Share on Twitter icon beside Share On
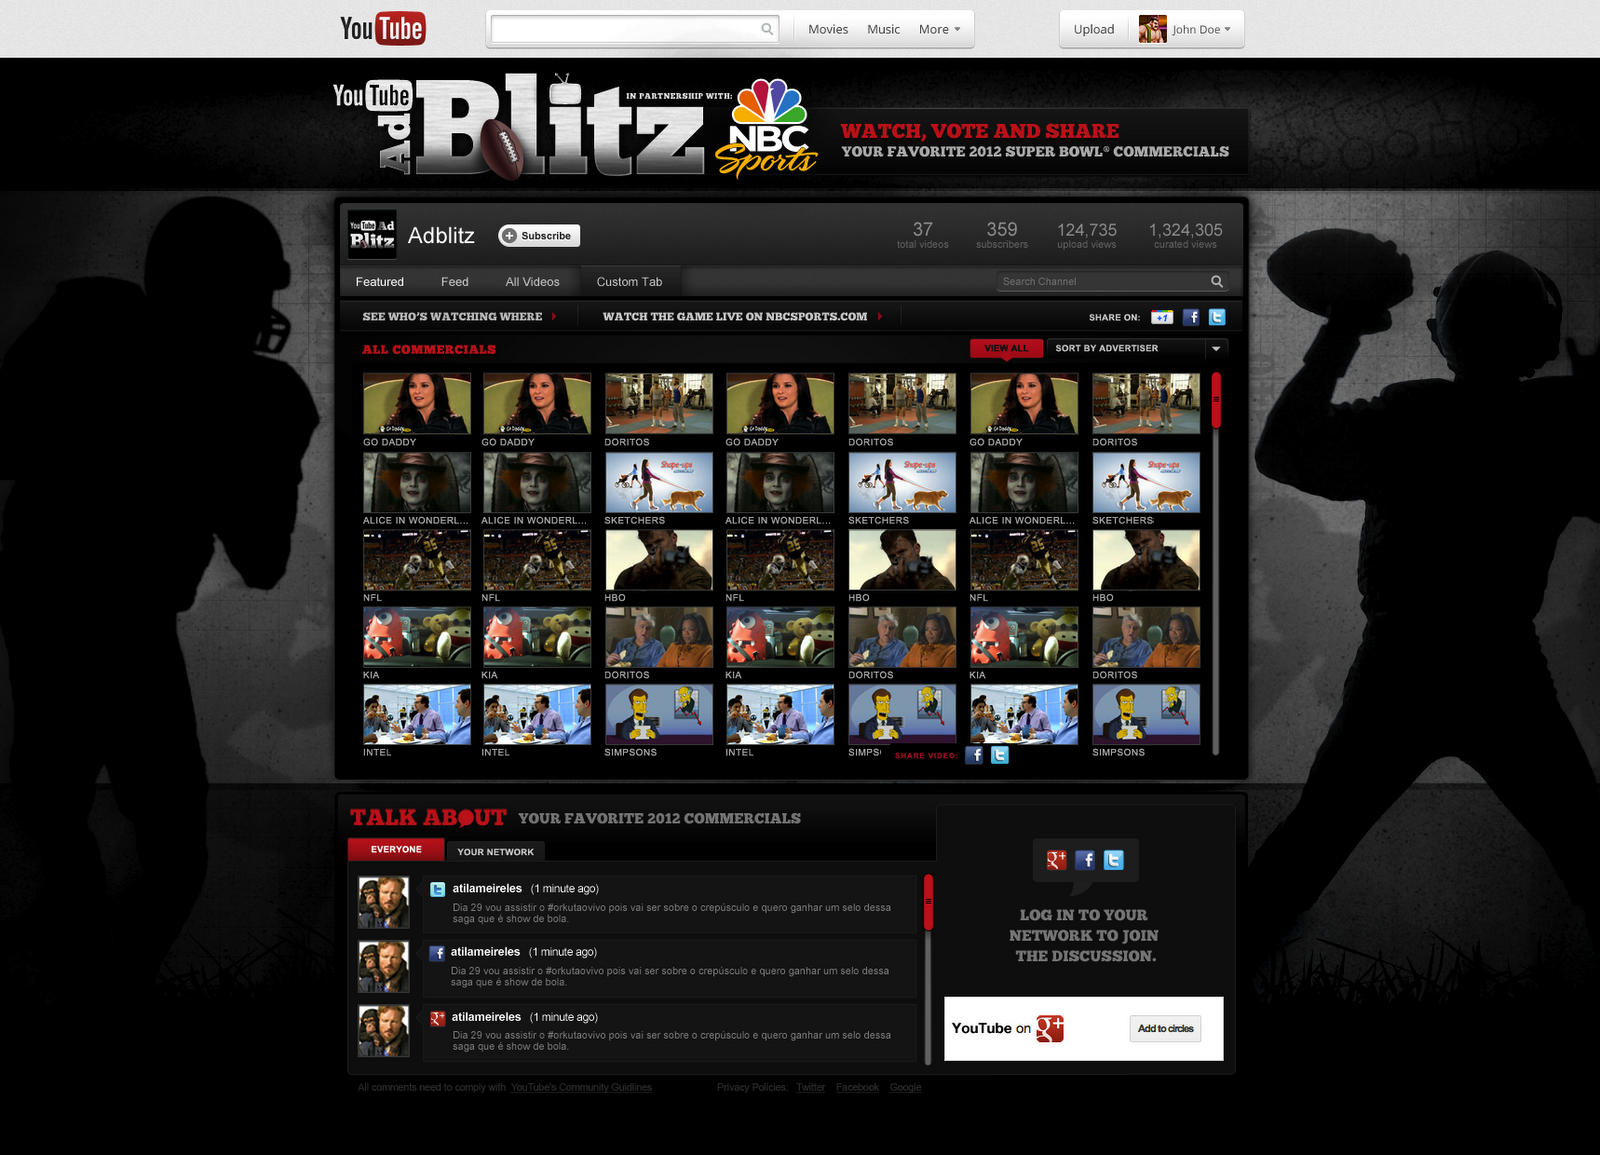 (x=1217, y=317)
